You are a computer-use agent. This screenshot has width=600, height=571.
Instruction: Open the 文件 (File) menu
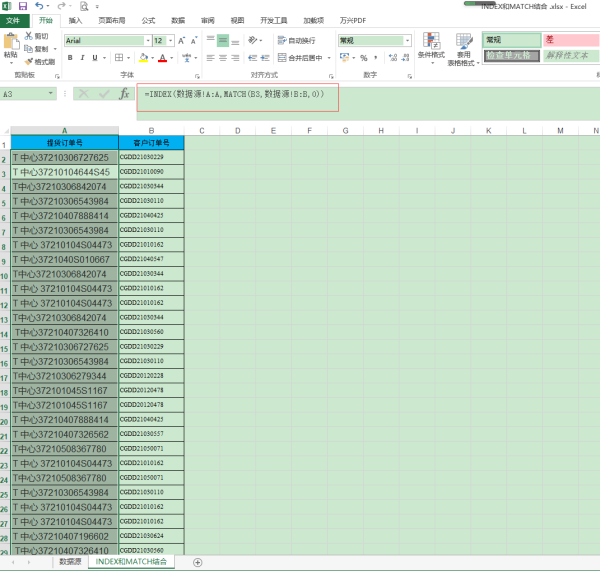coord(13,20)
